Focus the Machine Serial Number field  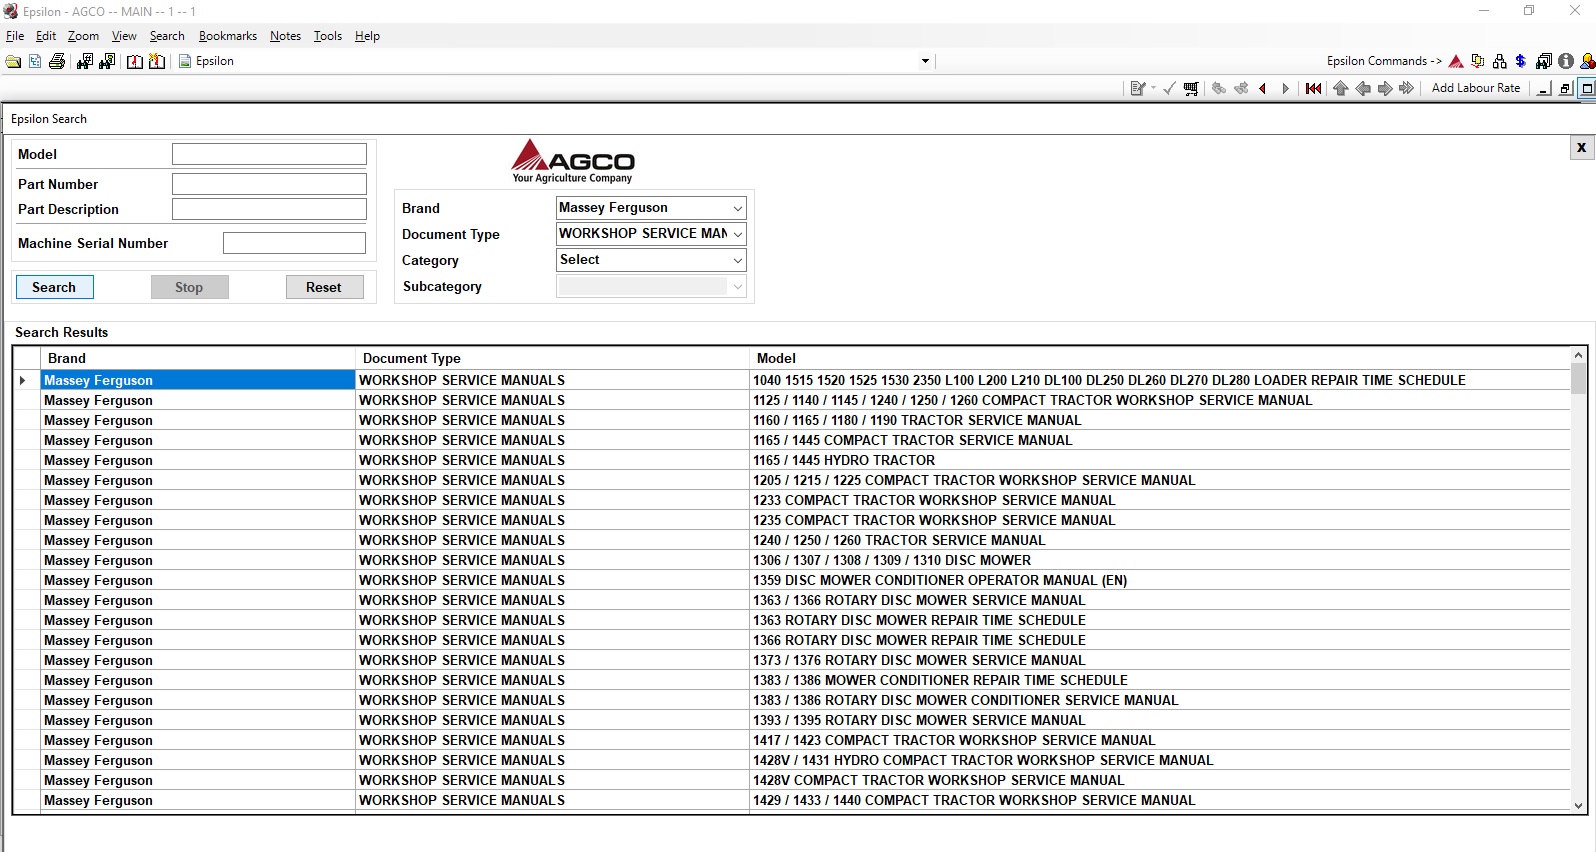tap(294, 243)
